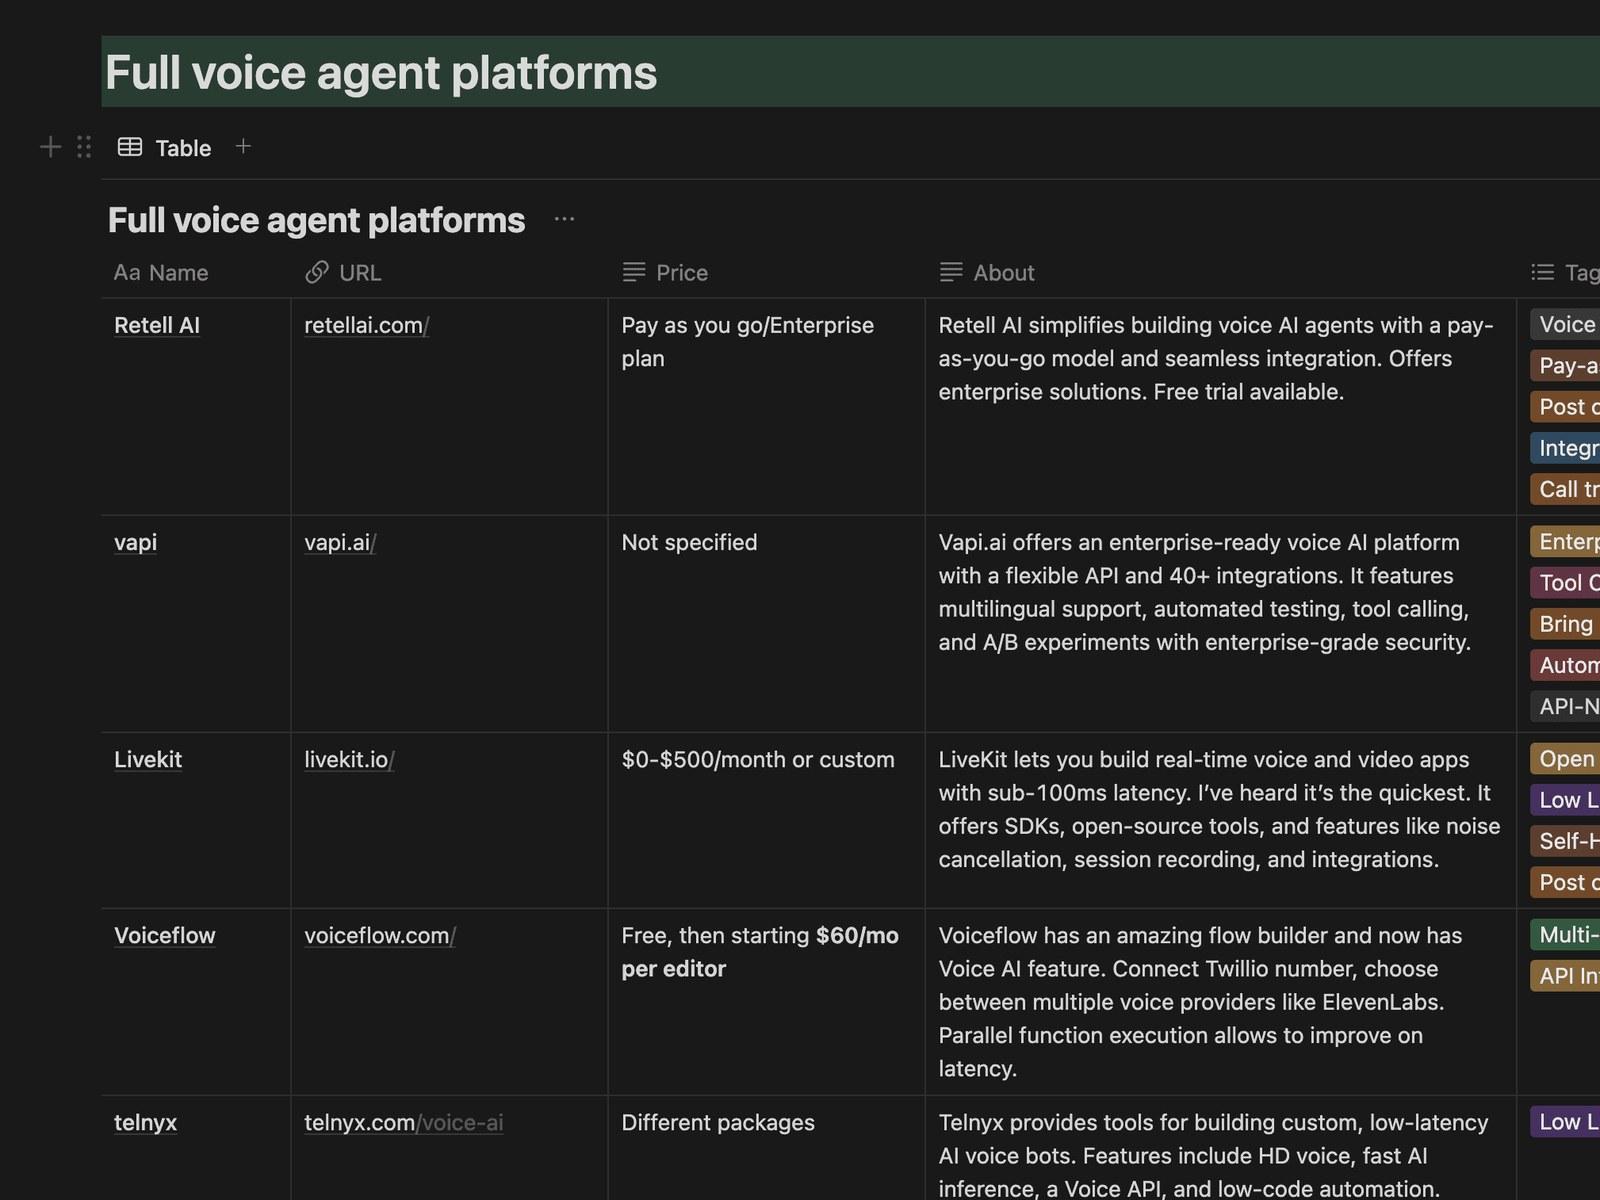Viewport: 1600px width, 1200px height.
Task: Click the URL column header
Action: (343, 272)
